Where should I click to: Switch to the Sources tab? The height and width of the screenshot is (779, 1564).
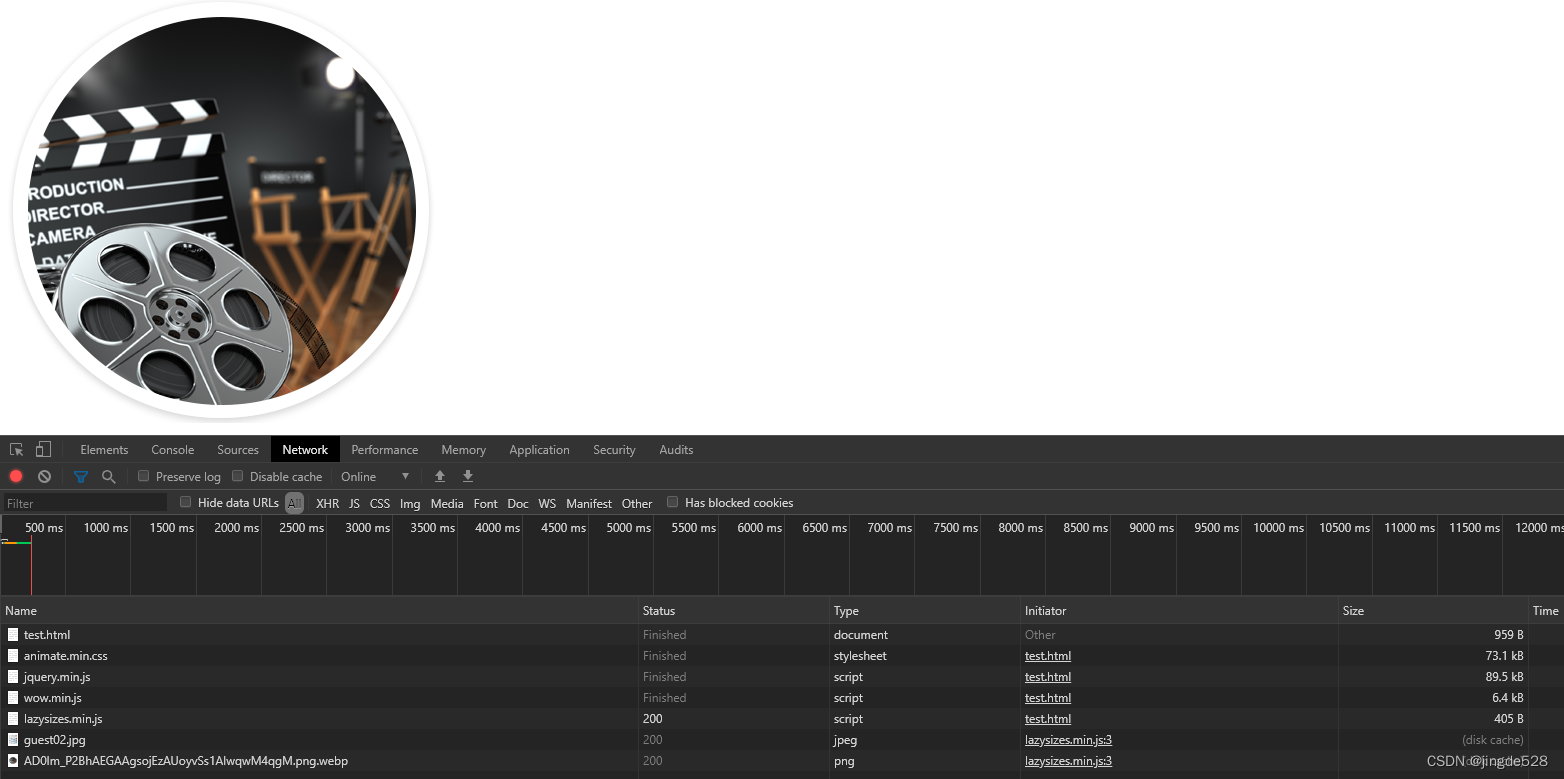coord(238,449)
